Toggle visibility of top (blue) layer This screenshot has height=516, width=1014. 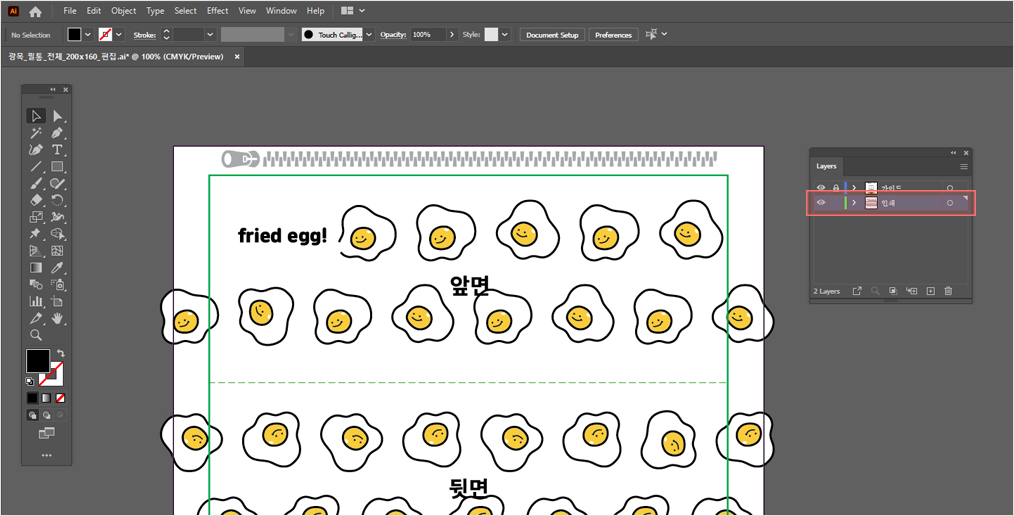coord(821,188)
